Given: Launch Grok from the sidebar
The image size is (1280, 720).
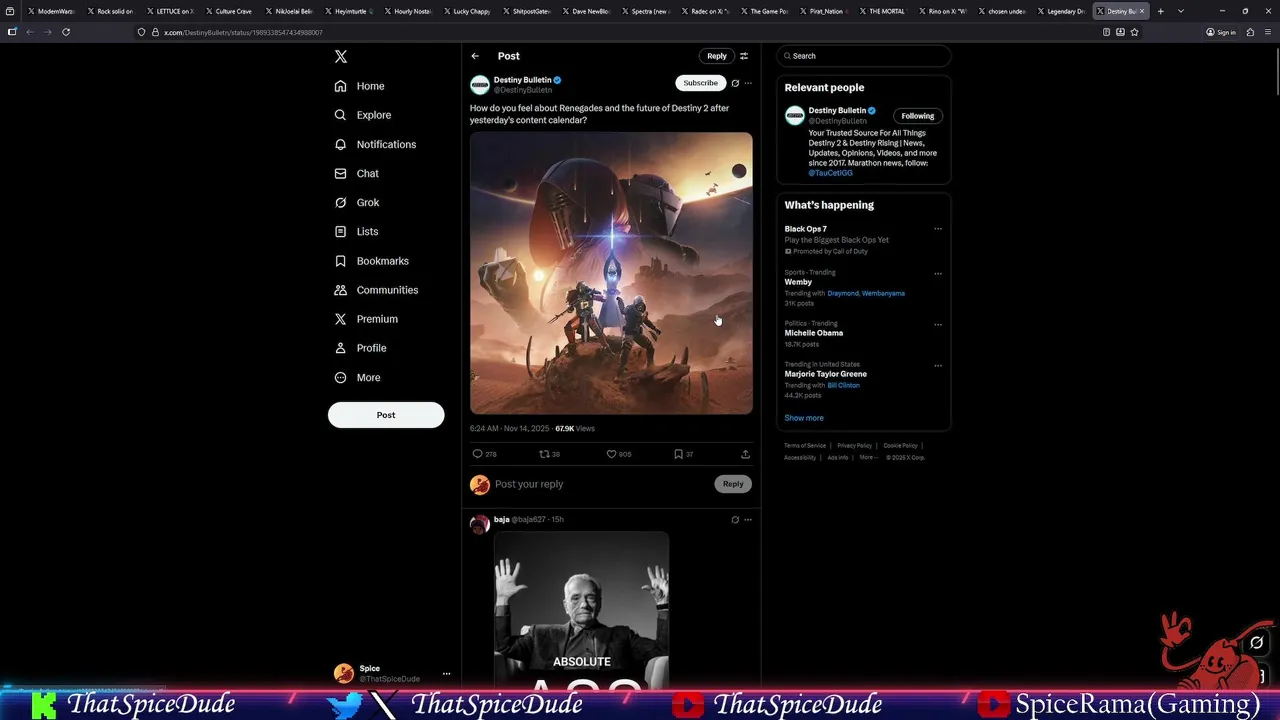Looking at the screenshot, I should coord(357,202).
